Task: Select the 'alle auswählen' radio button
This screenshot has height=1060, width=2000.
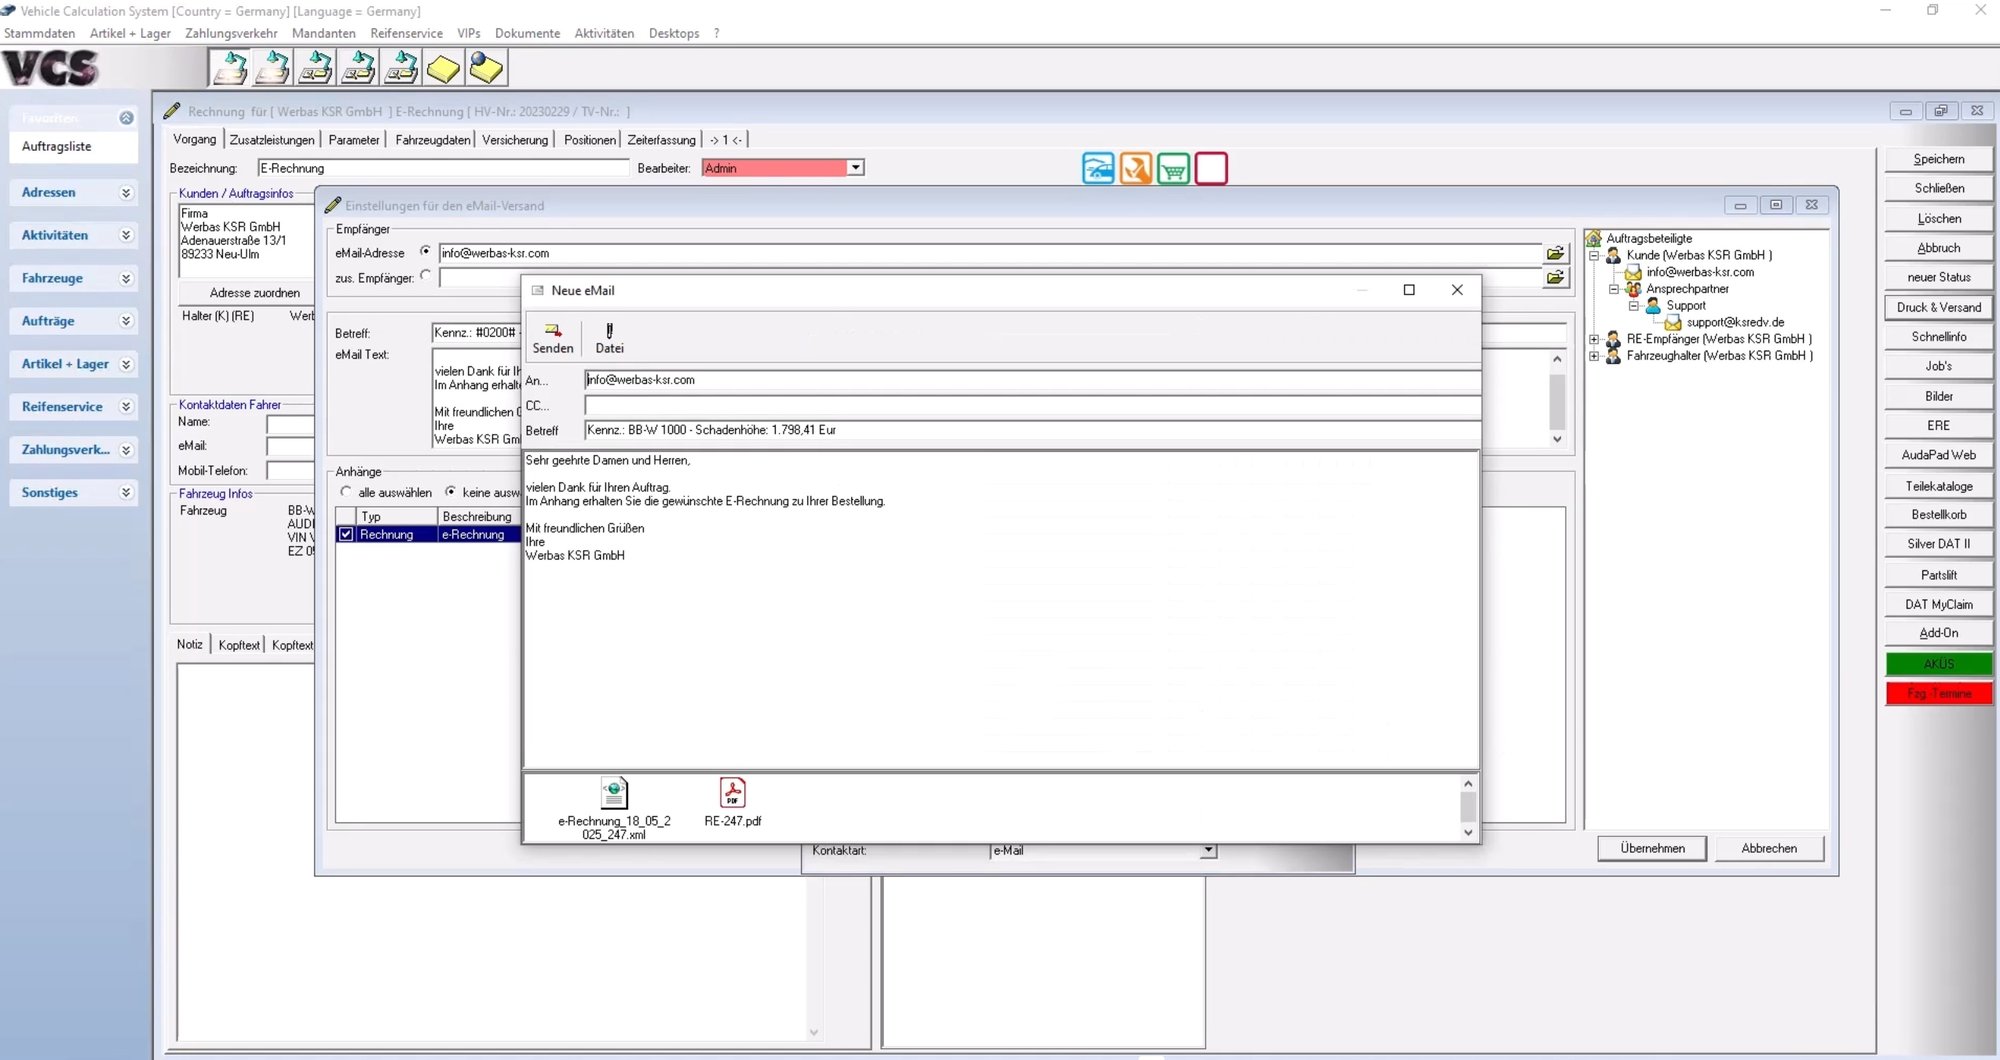Action: (x=346, y=491)
